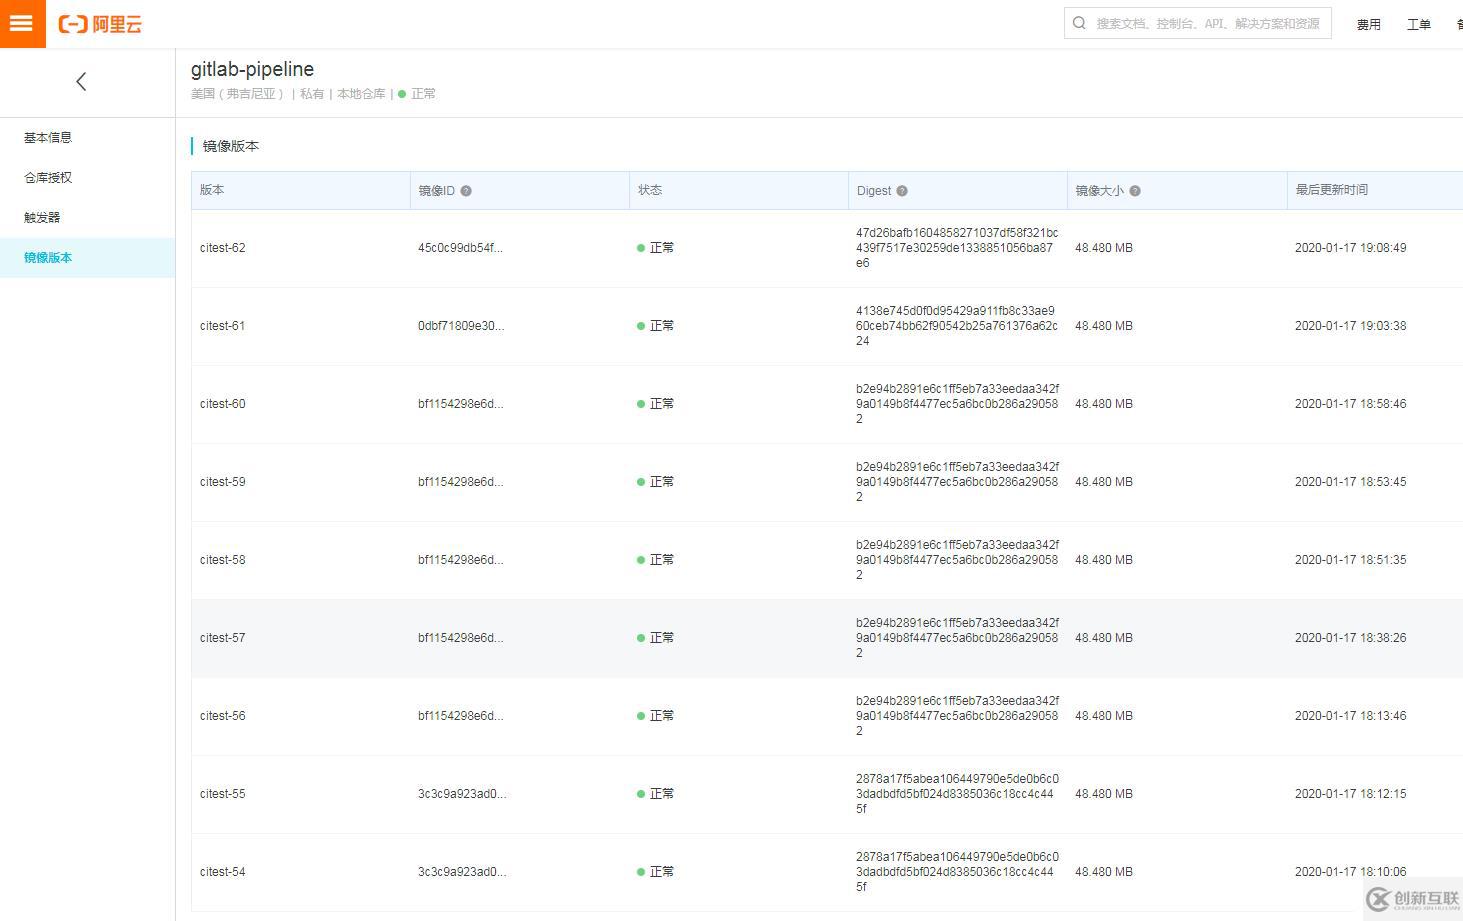
Task: Click size 48.480 MB in citest-61 row
Action: pos(1104,326)
